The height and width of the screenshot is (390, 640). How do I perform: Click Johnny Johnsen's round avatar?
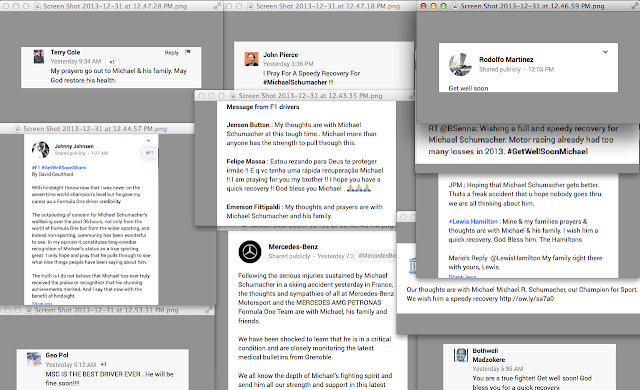[40, 150]
